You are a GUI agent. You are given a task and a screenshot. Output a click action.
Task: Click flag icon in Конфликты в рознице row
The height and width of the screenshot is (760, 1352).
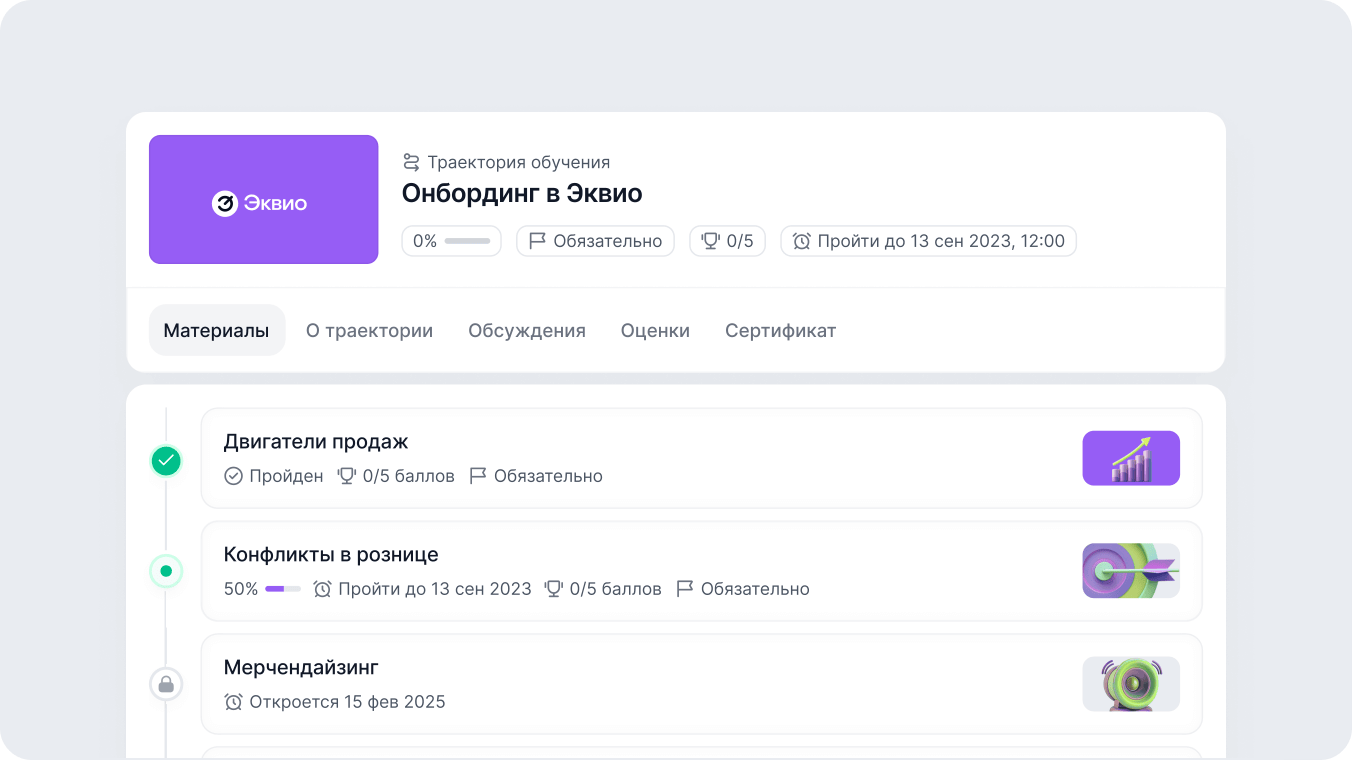pyautogui.click(x=684, y=589)
